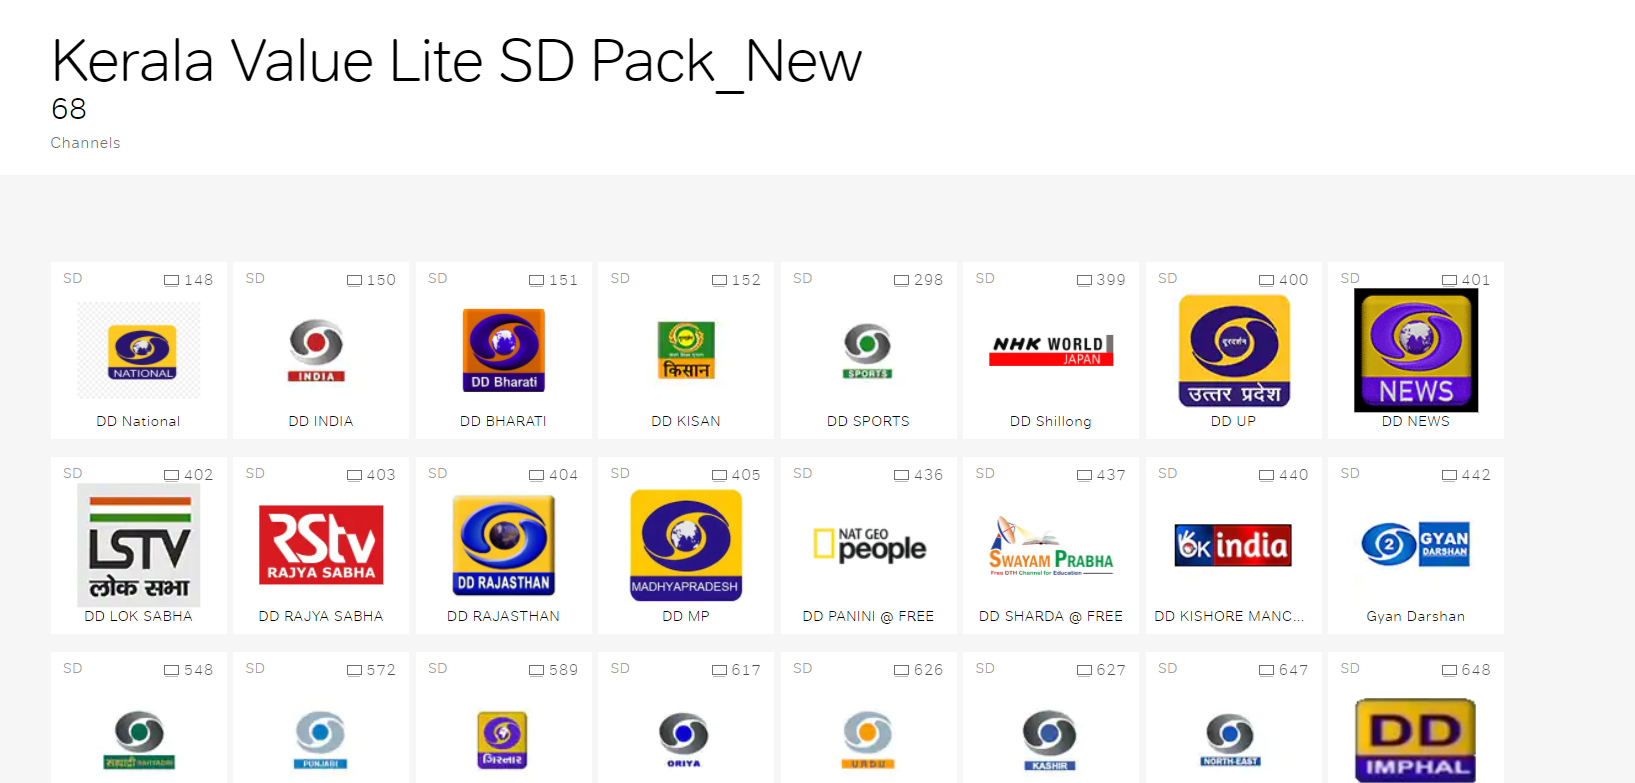Click the DD Imphal logo on channel 648
1635x783 pixels.
coord(1416,740)
